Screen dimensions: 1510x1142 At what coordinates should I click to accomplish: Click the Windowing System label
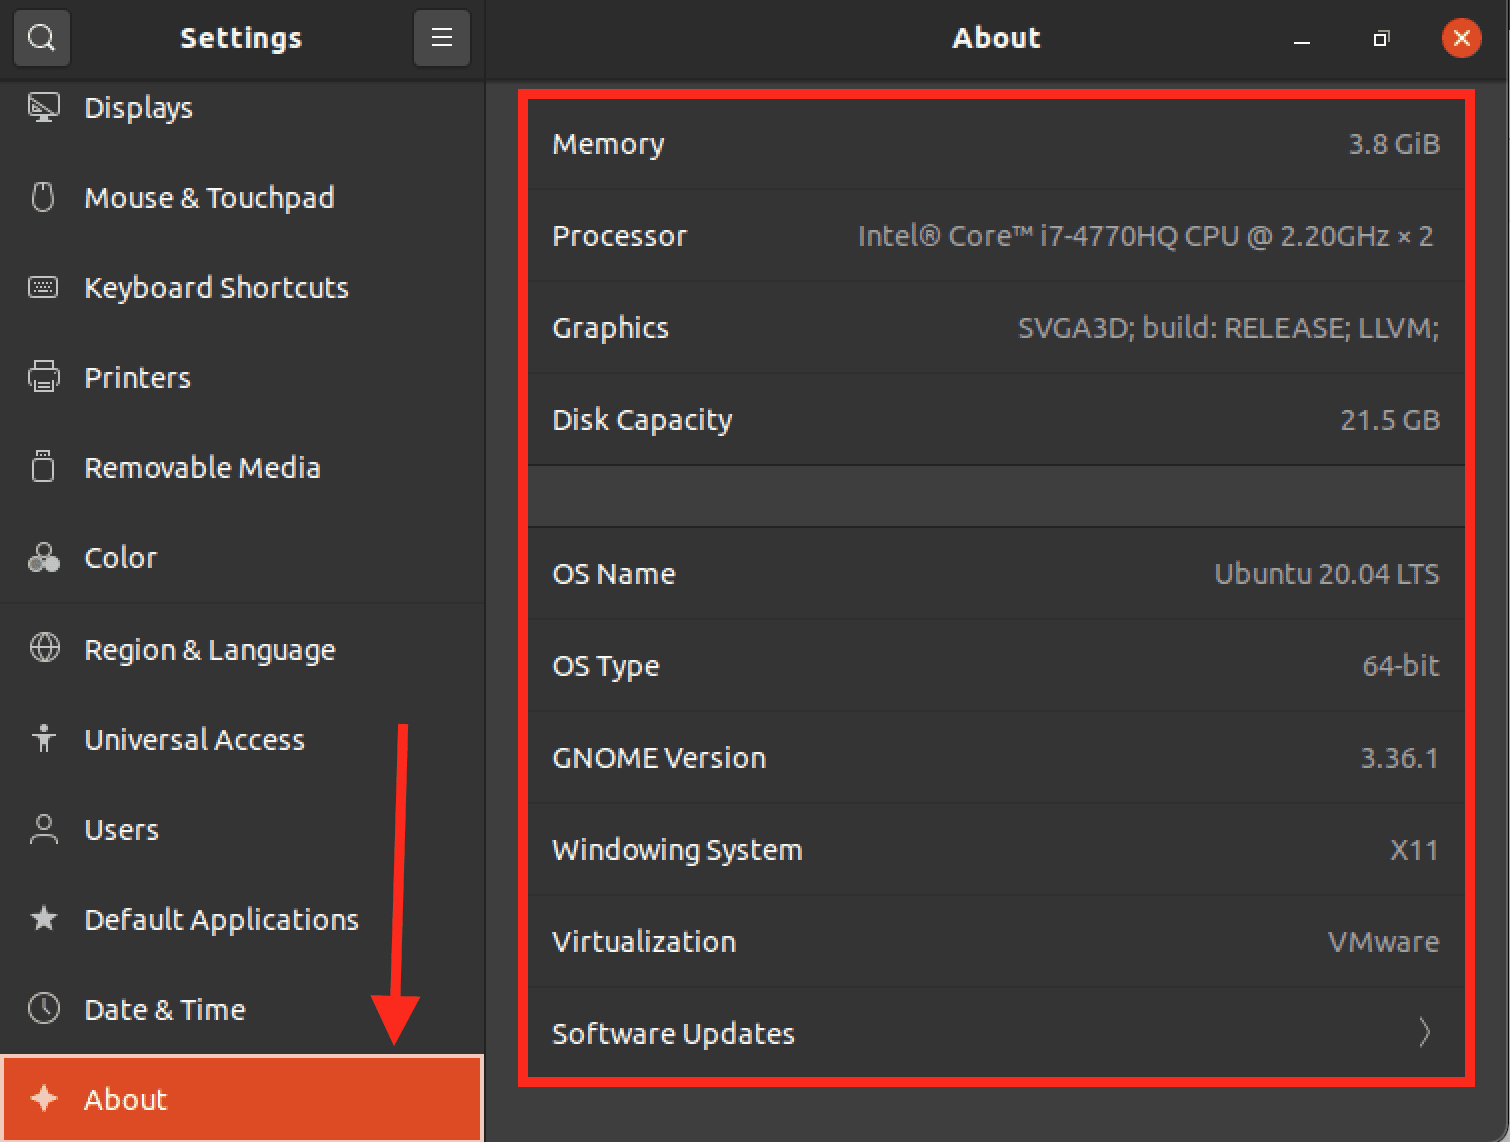(x=677, y=850)
